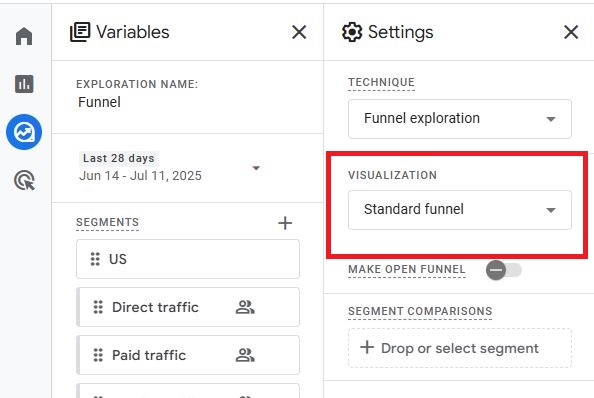Close the Variables panel
The height and width of the screenshot is (398, 594).
[x=299, y=32]
